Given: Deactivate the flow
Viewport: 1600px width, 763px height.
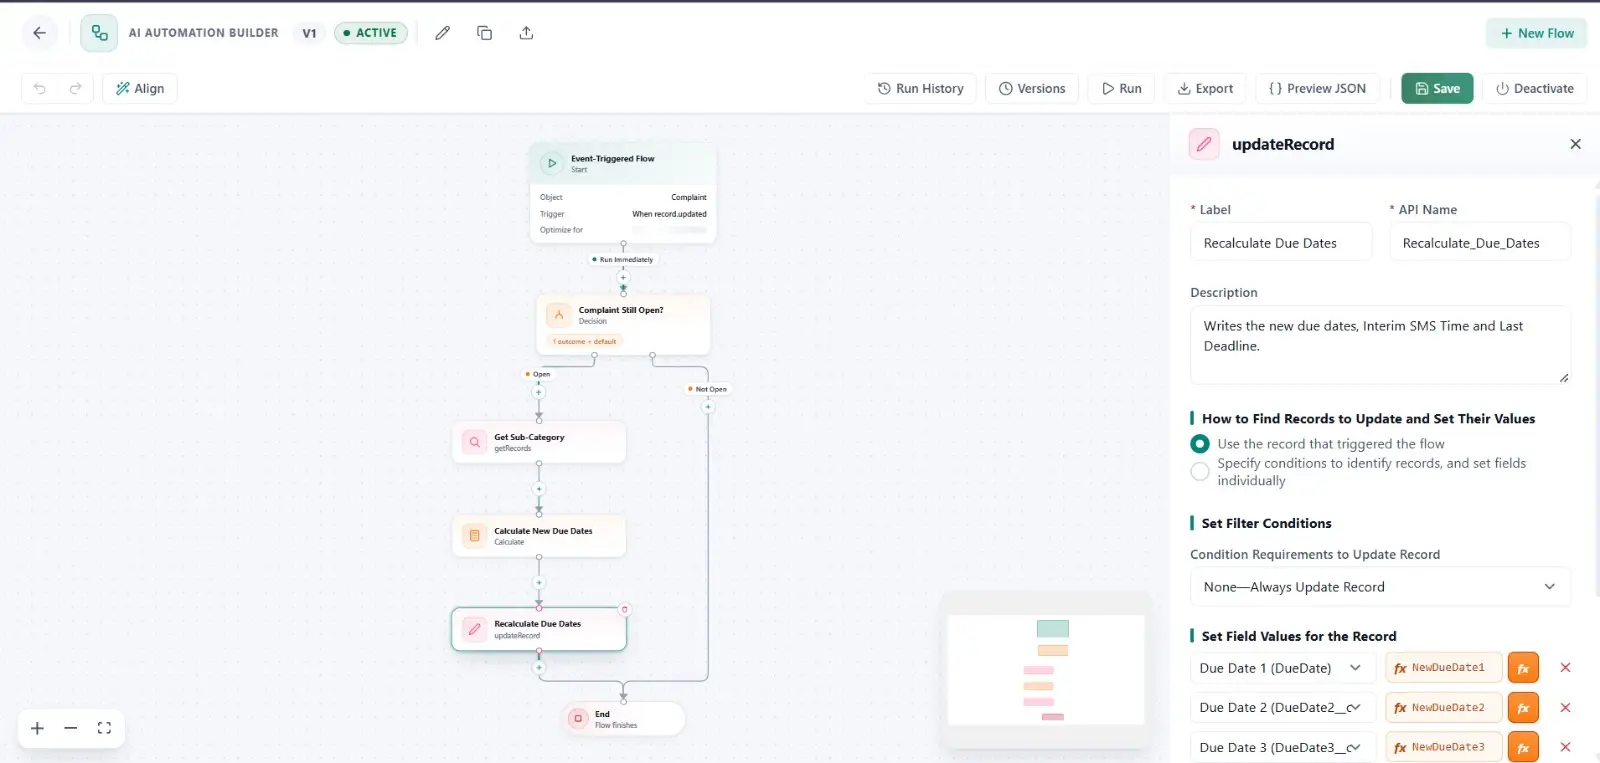Looking at the screenshot, I should pyautogui.click(x=1534, y=88).
